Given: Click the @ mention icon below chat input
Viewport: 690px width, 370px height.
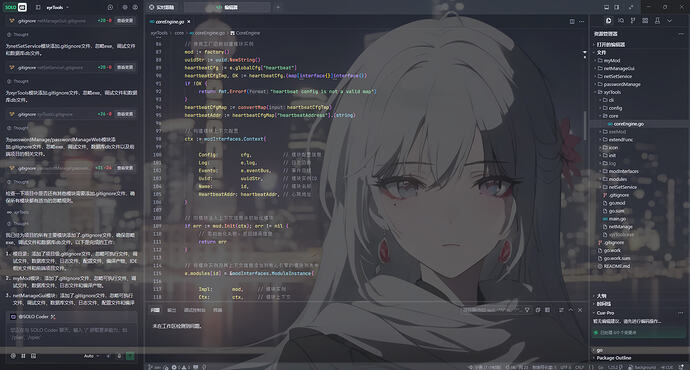Looking at the screenshot, I should 13,356.
